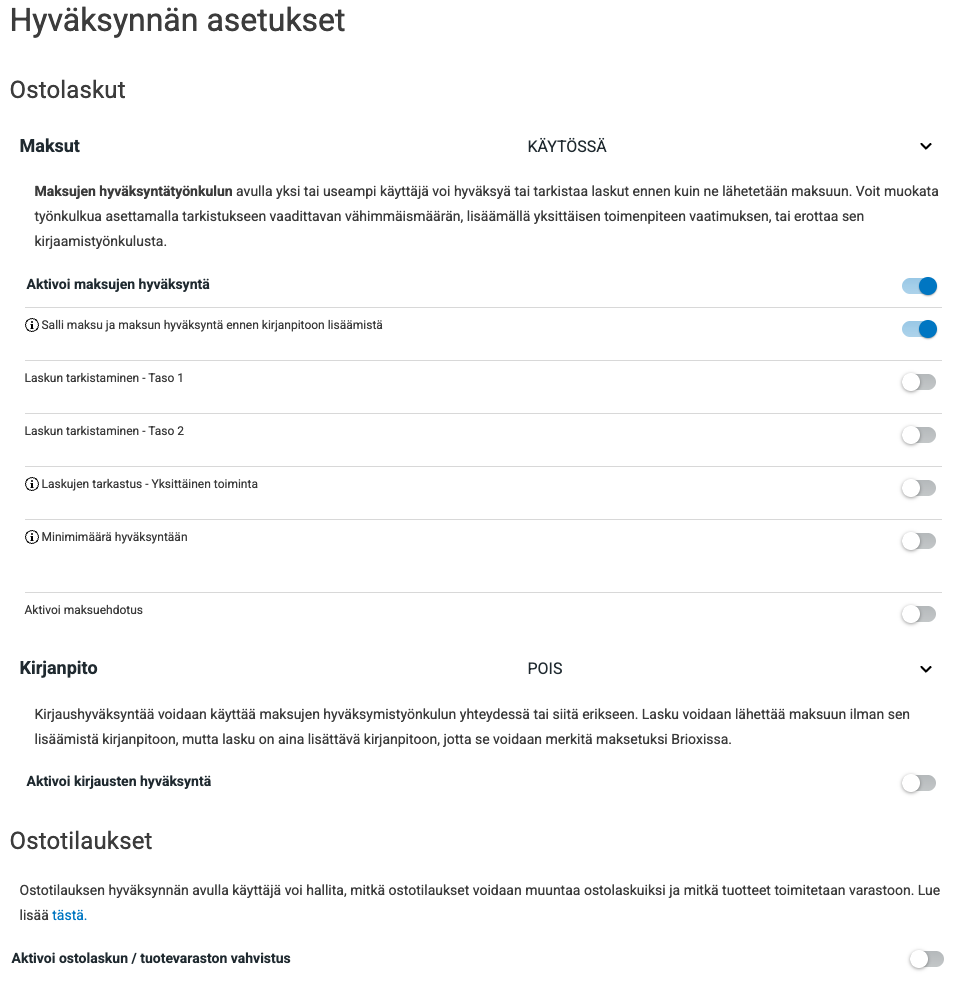Disable "Aktivoi maksujen hyväksyntä" toggle
This screenshot has width=965, height=982.
pyautogui.click(x=919, y=286)
